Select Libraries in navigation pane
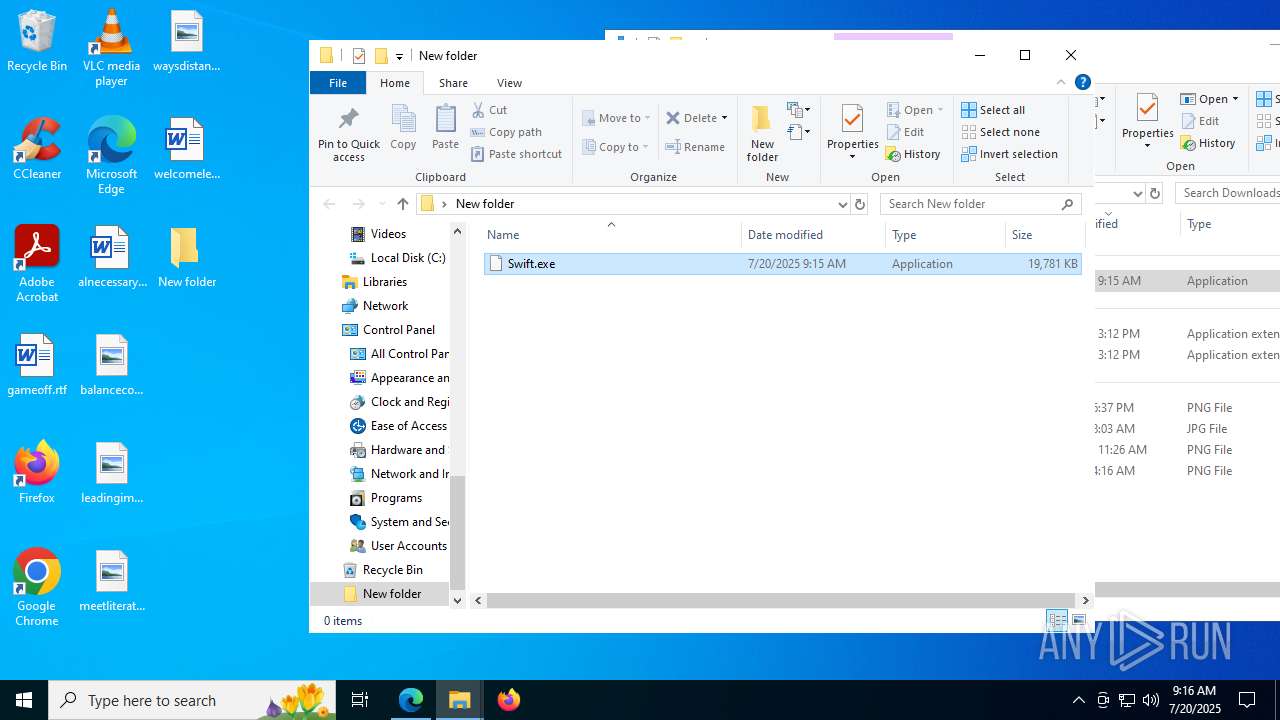 (x=384, y=282)
